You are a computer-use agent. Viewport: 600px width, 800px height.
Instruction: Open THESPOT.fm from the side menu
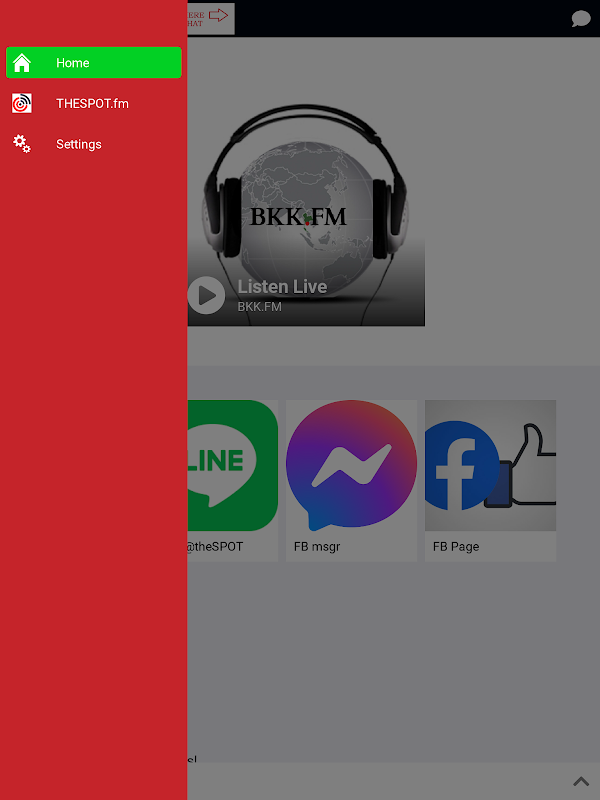(x=93, y=104)
